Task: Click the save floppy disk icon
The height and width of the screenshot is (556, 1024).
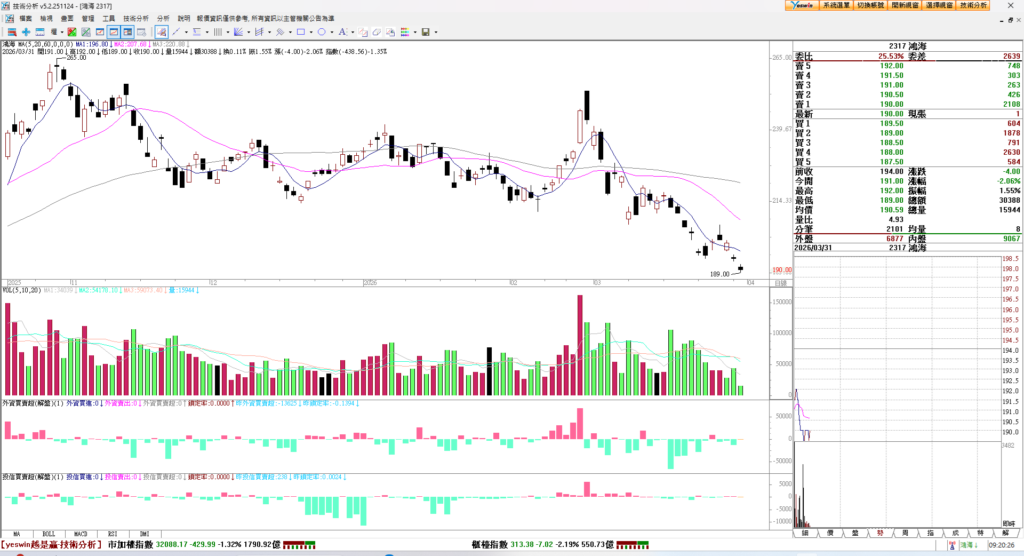Action: [425, 32]
